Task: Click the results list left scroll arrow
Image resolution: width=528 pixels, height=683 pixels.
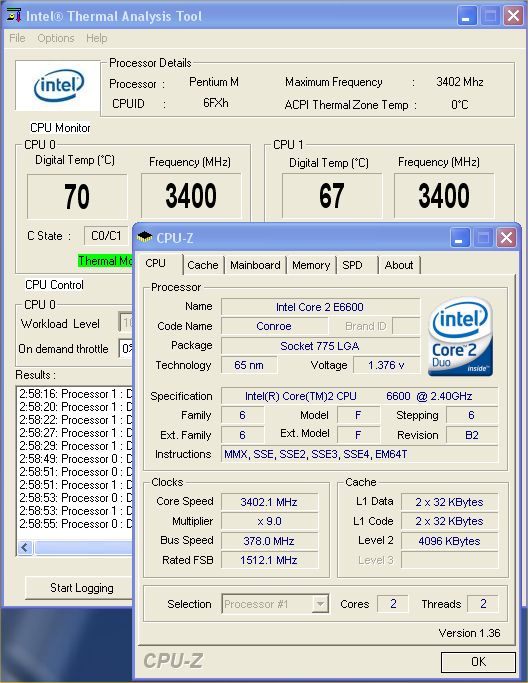Action: click(x=25, y=548)
